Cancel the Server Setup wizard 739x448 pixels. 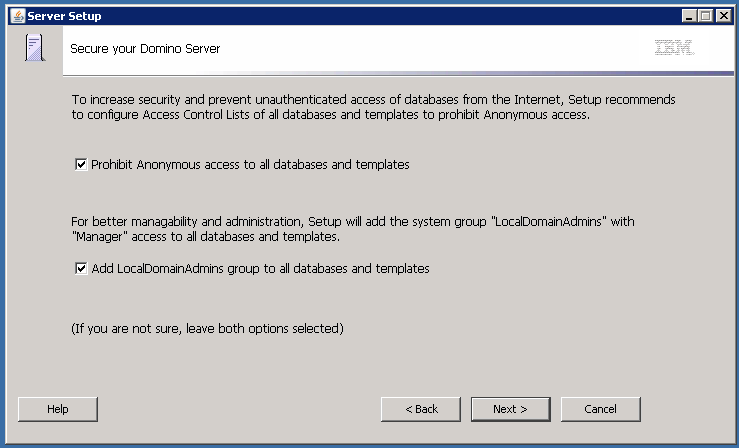point(600,409)
